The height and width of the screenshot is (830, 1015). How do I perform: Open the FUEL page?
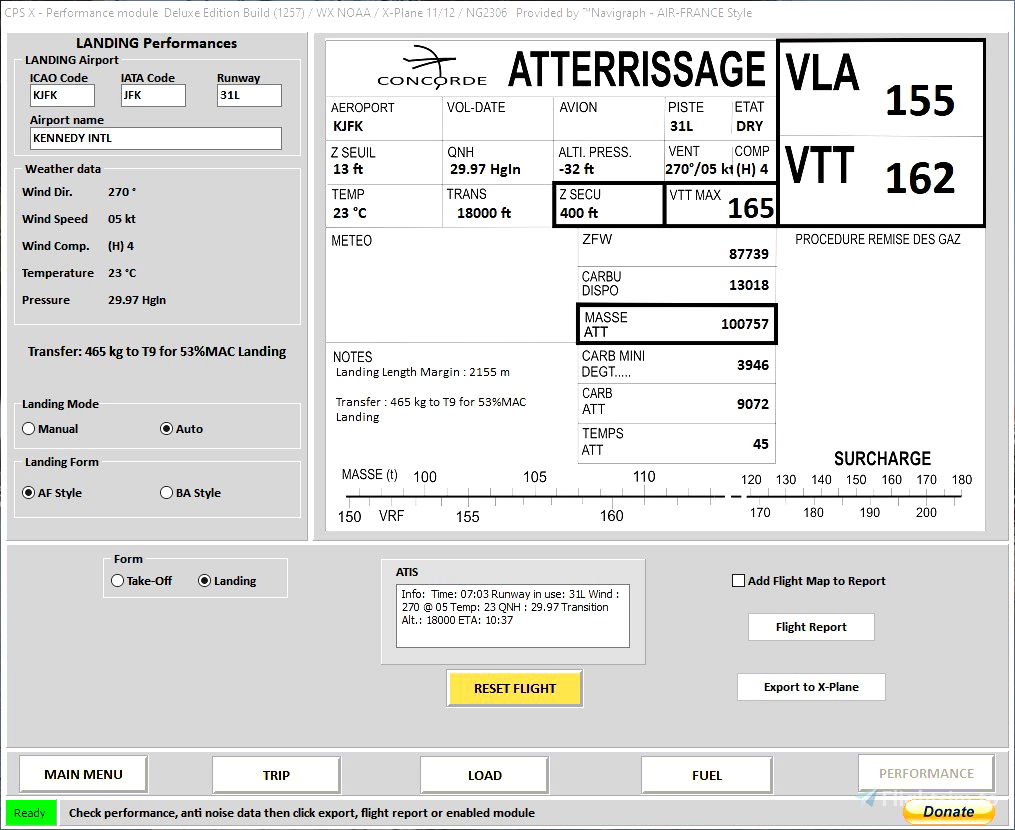click(x=706, y=775)
